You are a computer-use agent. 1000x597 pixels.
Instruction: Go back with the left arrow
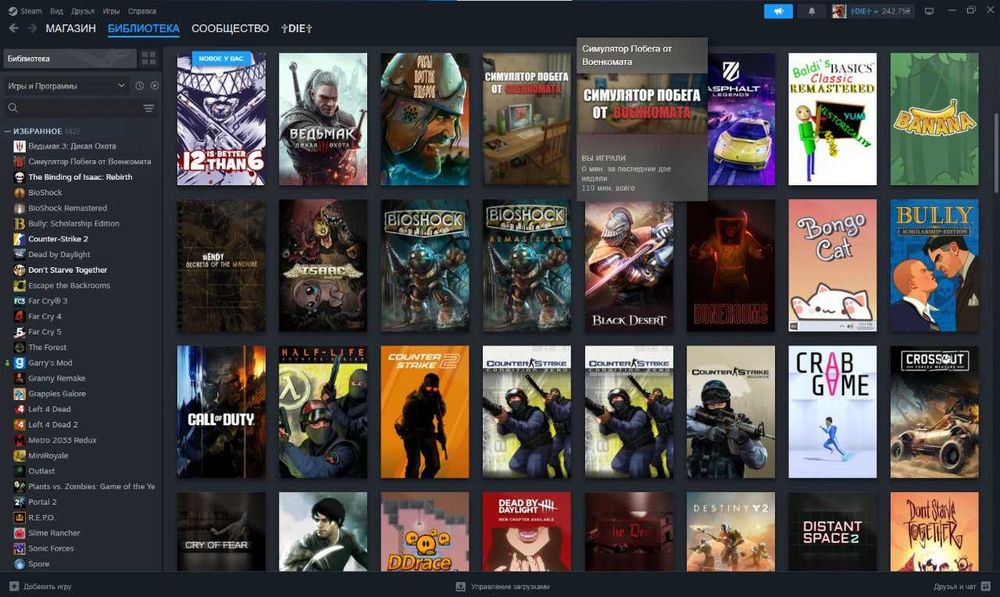[x=14, y=29]
